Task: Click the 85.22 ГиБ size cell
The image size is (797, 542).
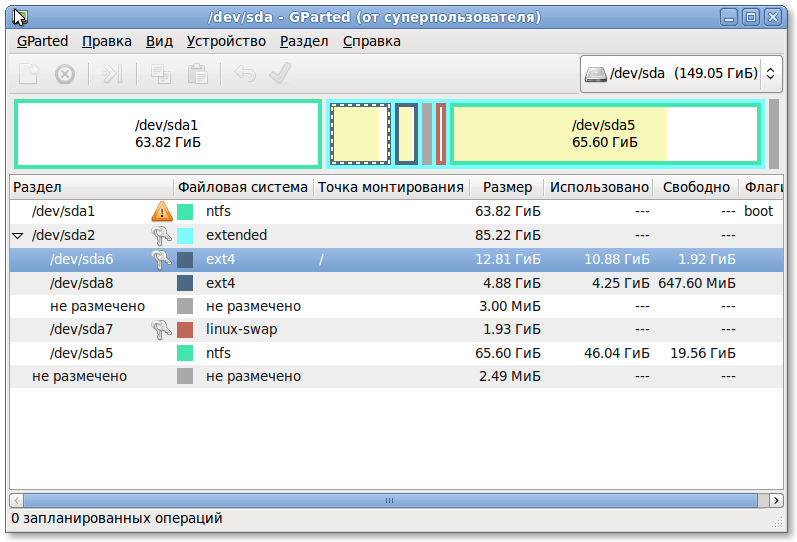Action: 508,235
